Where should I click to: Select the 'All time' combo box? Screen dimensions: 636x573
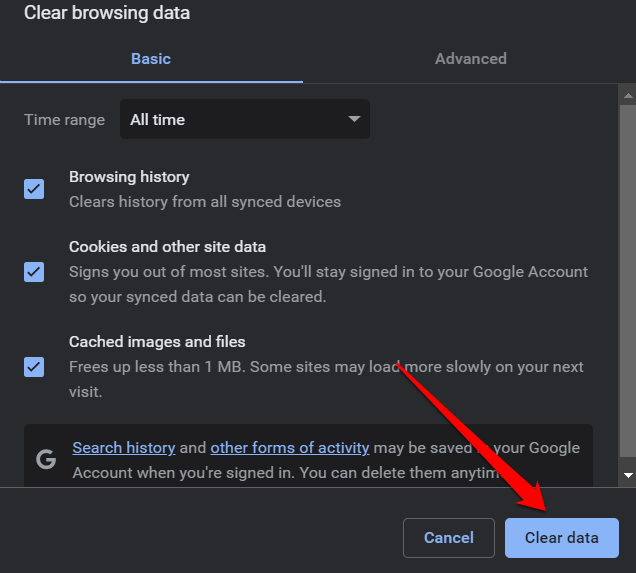244,119
